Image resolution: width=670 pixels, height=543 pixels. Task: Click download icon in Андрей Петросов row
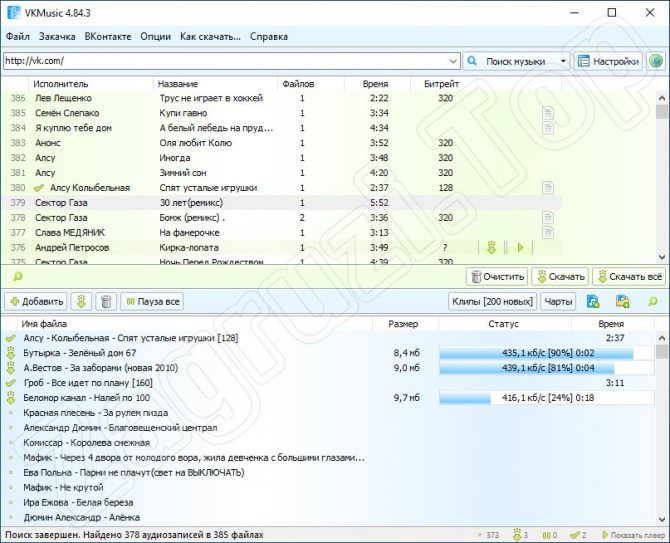492,247
